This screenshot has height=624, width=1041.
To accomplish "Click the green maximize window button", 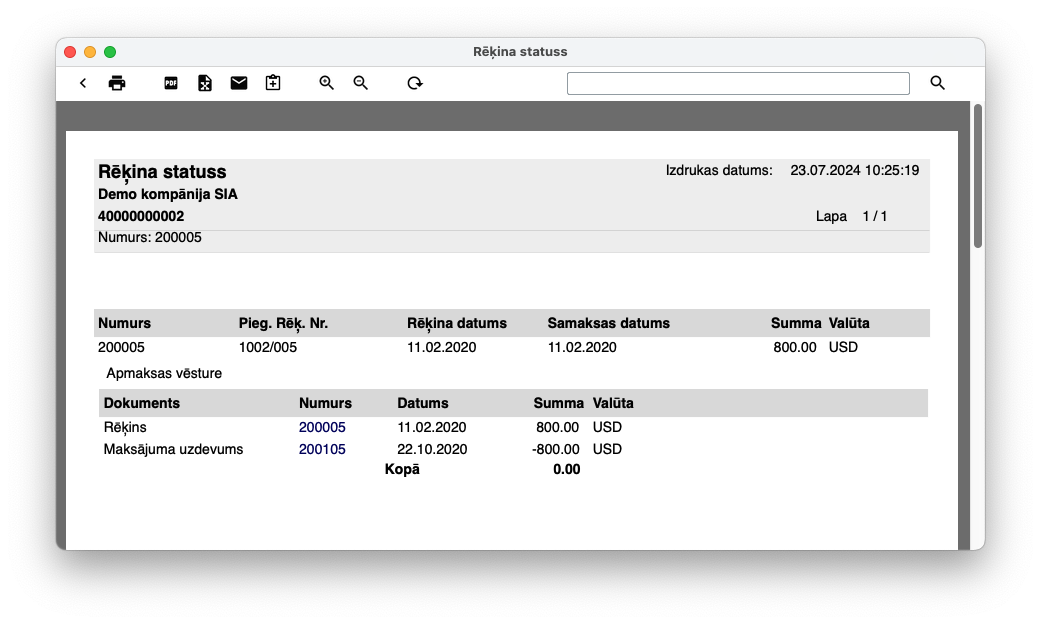I will tap(110, 52).
